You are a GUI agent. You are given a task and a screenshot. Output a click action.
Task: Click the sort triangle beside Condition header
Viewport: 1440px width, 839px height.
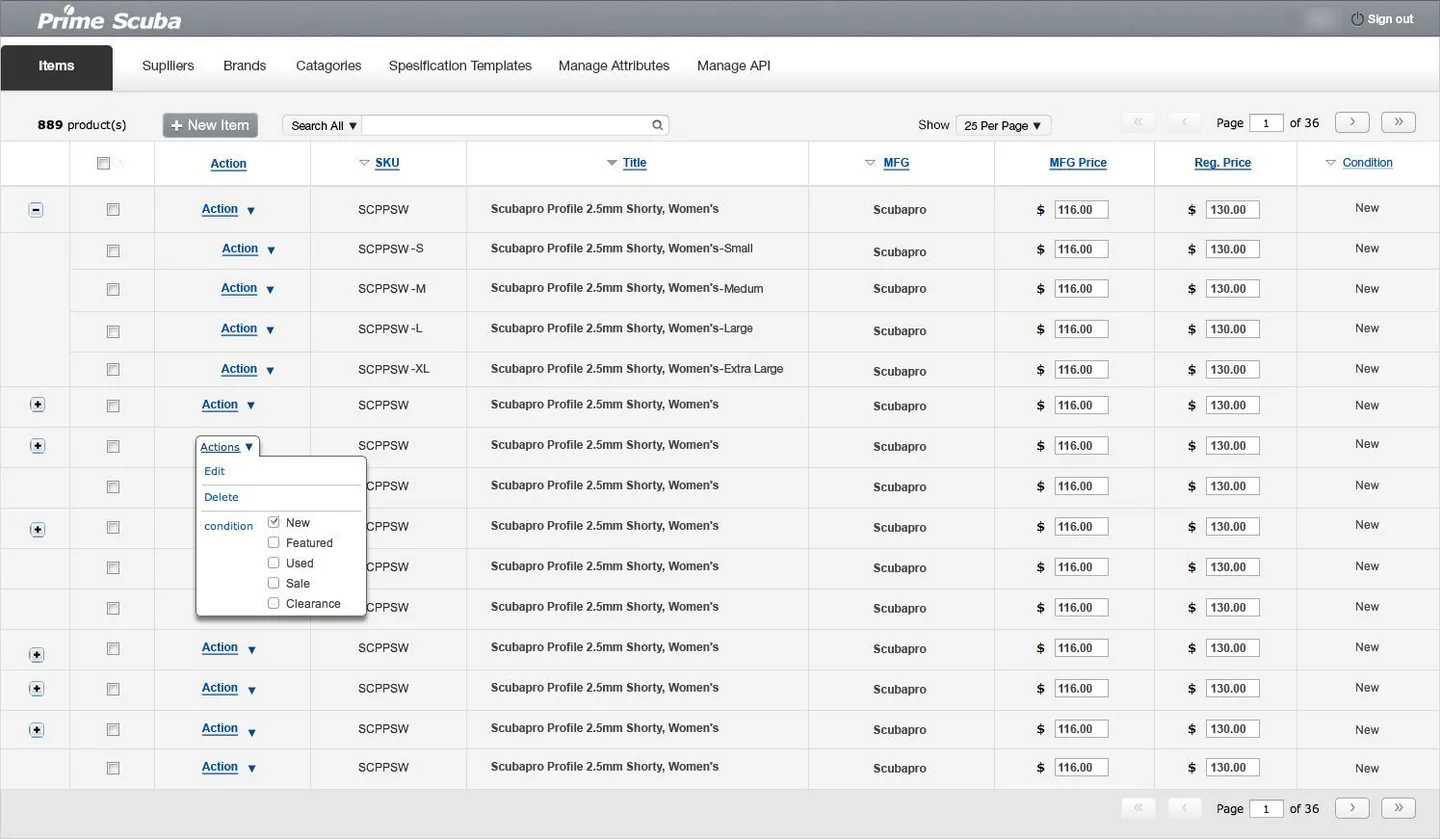point(1330,163)
